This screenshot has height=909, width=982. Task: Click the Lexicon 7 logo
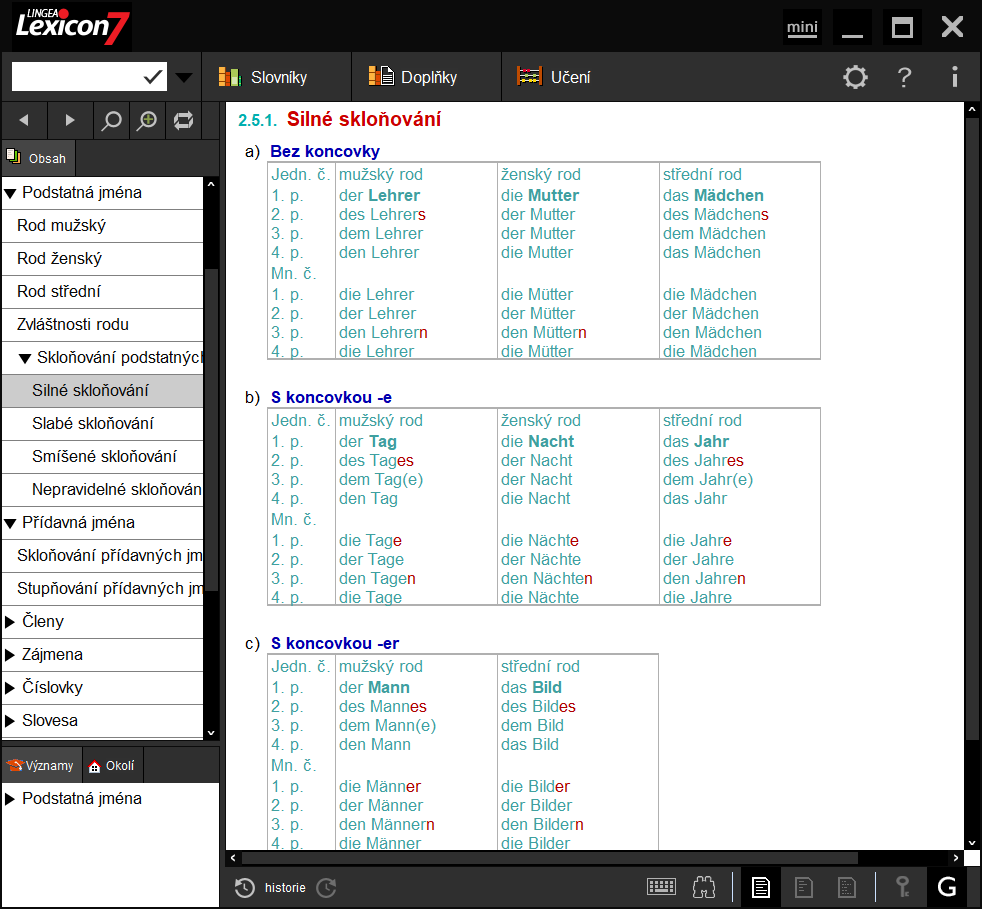pos(71,26)
